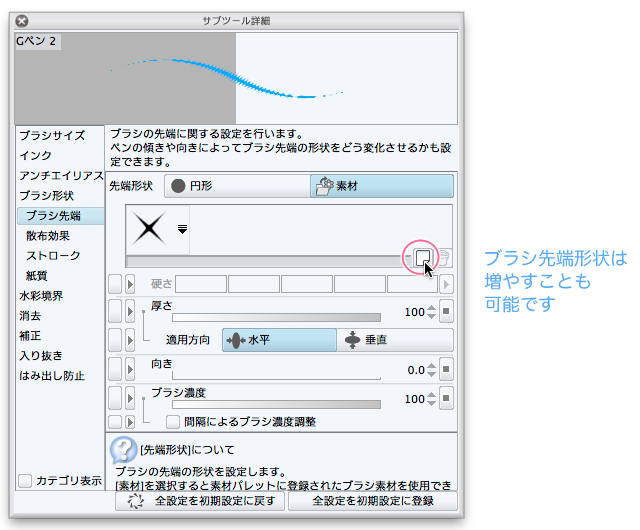
Task: Expand the 厚さ slider display options arrow
Action: [x=132, y=312]
